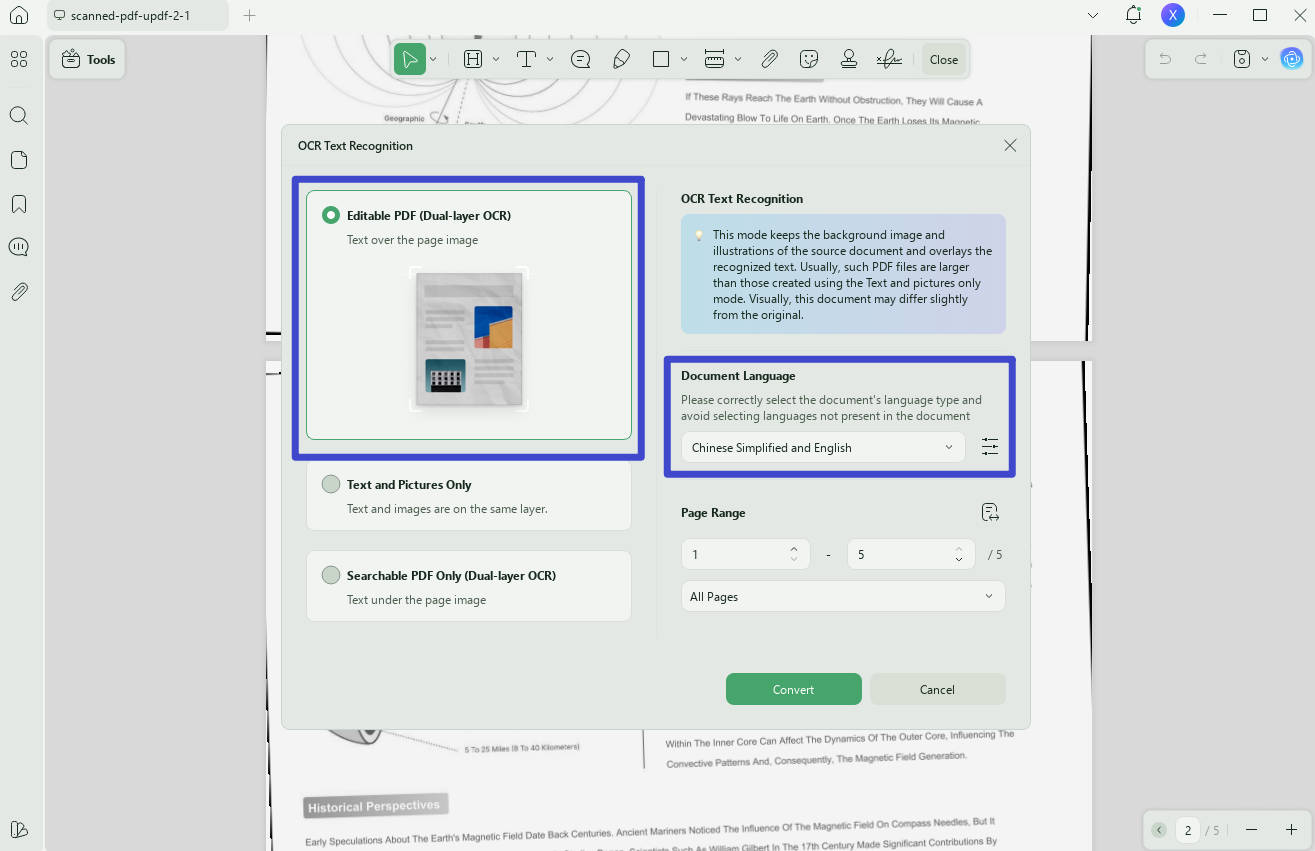
Task: Expand the text tool dropdown arrow
Action: [x=550, y=59]
